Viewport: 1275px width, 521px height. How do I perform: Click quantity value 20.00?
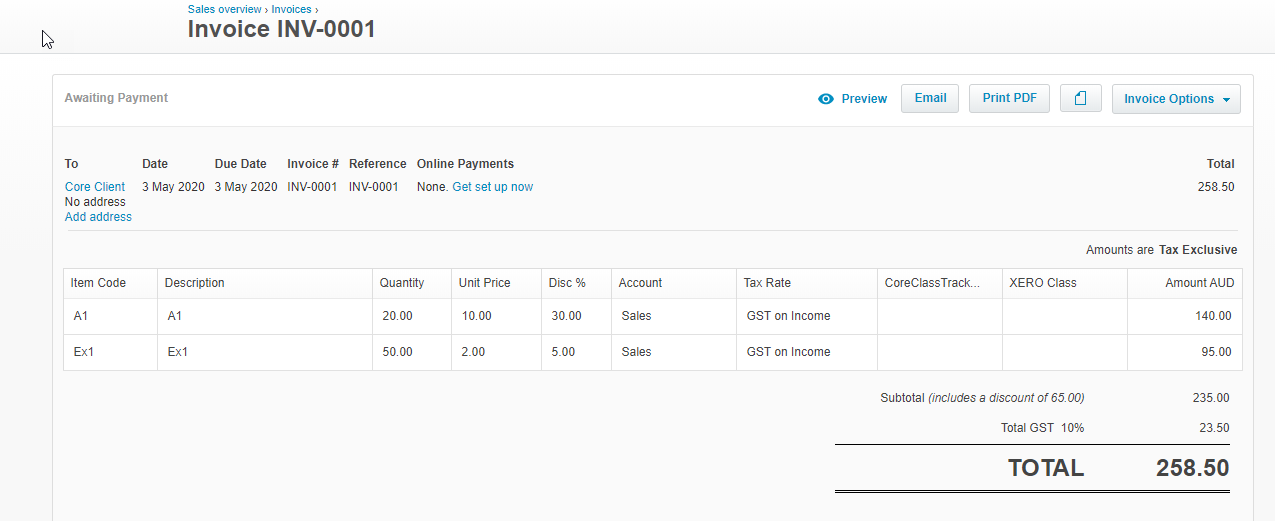(x=397, y=316)
